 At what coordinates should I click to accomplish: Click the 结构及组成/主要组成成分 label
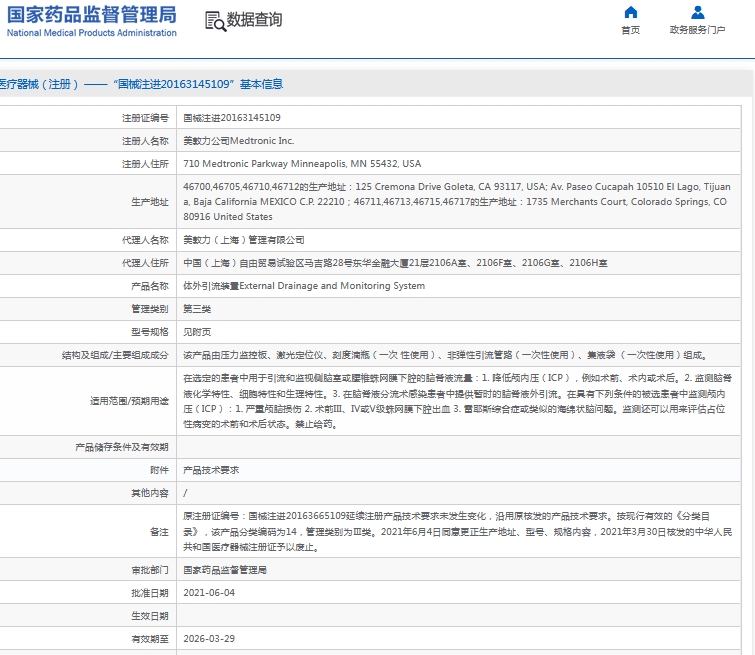115,355
